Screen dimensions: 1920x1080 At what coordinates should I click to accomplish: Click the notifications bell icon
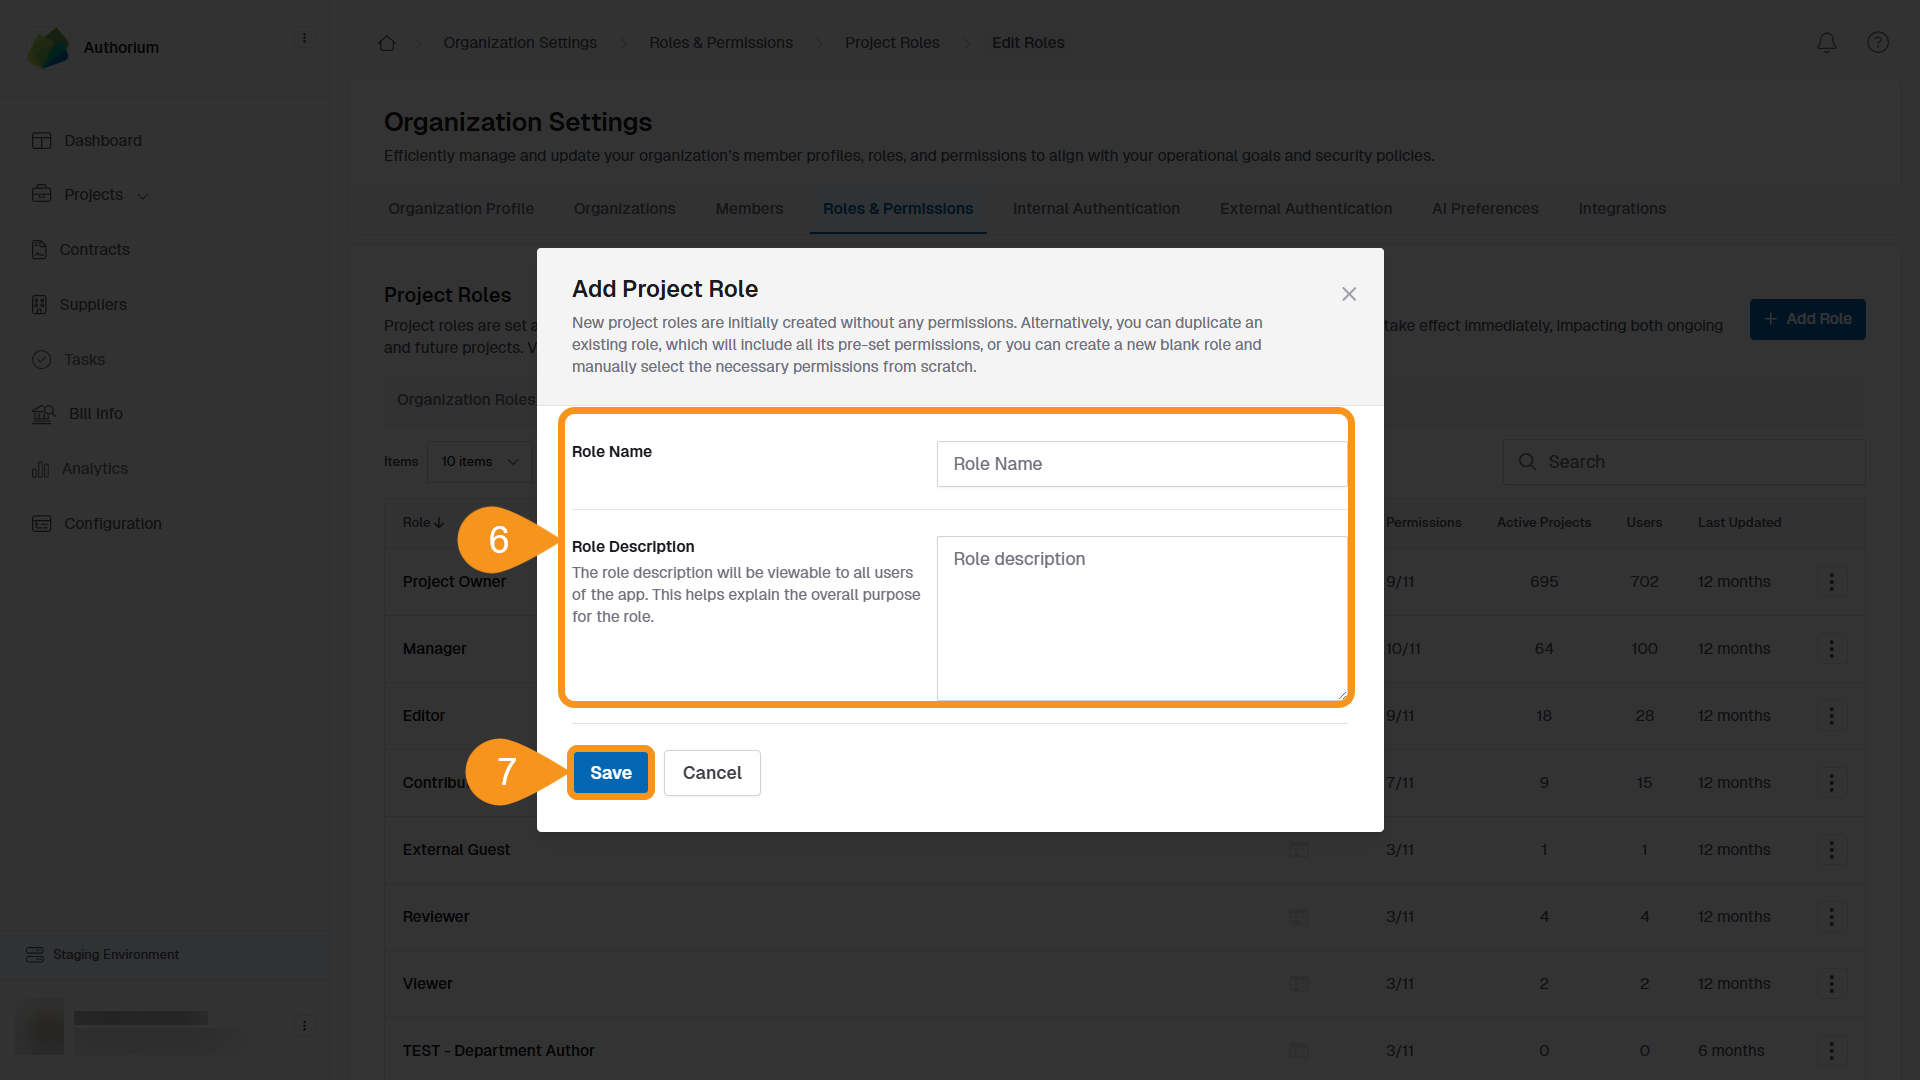pos(1826,42)
